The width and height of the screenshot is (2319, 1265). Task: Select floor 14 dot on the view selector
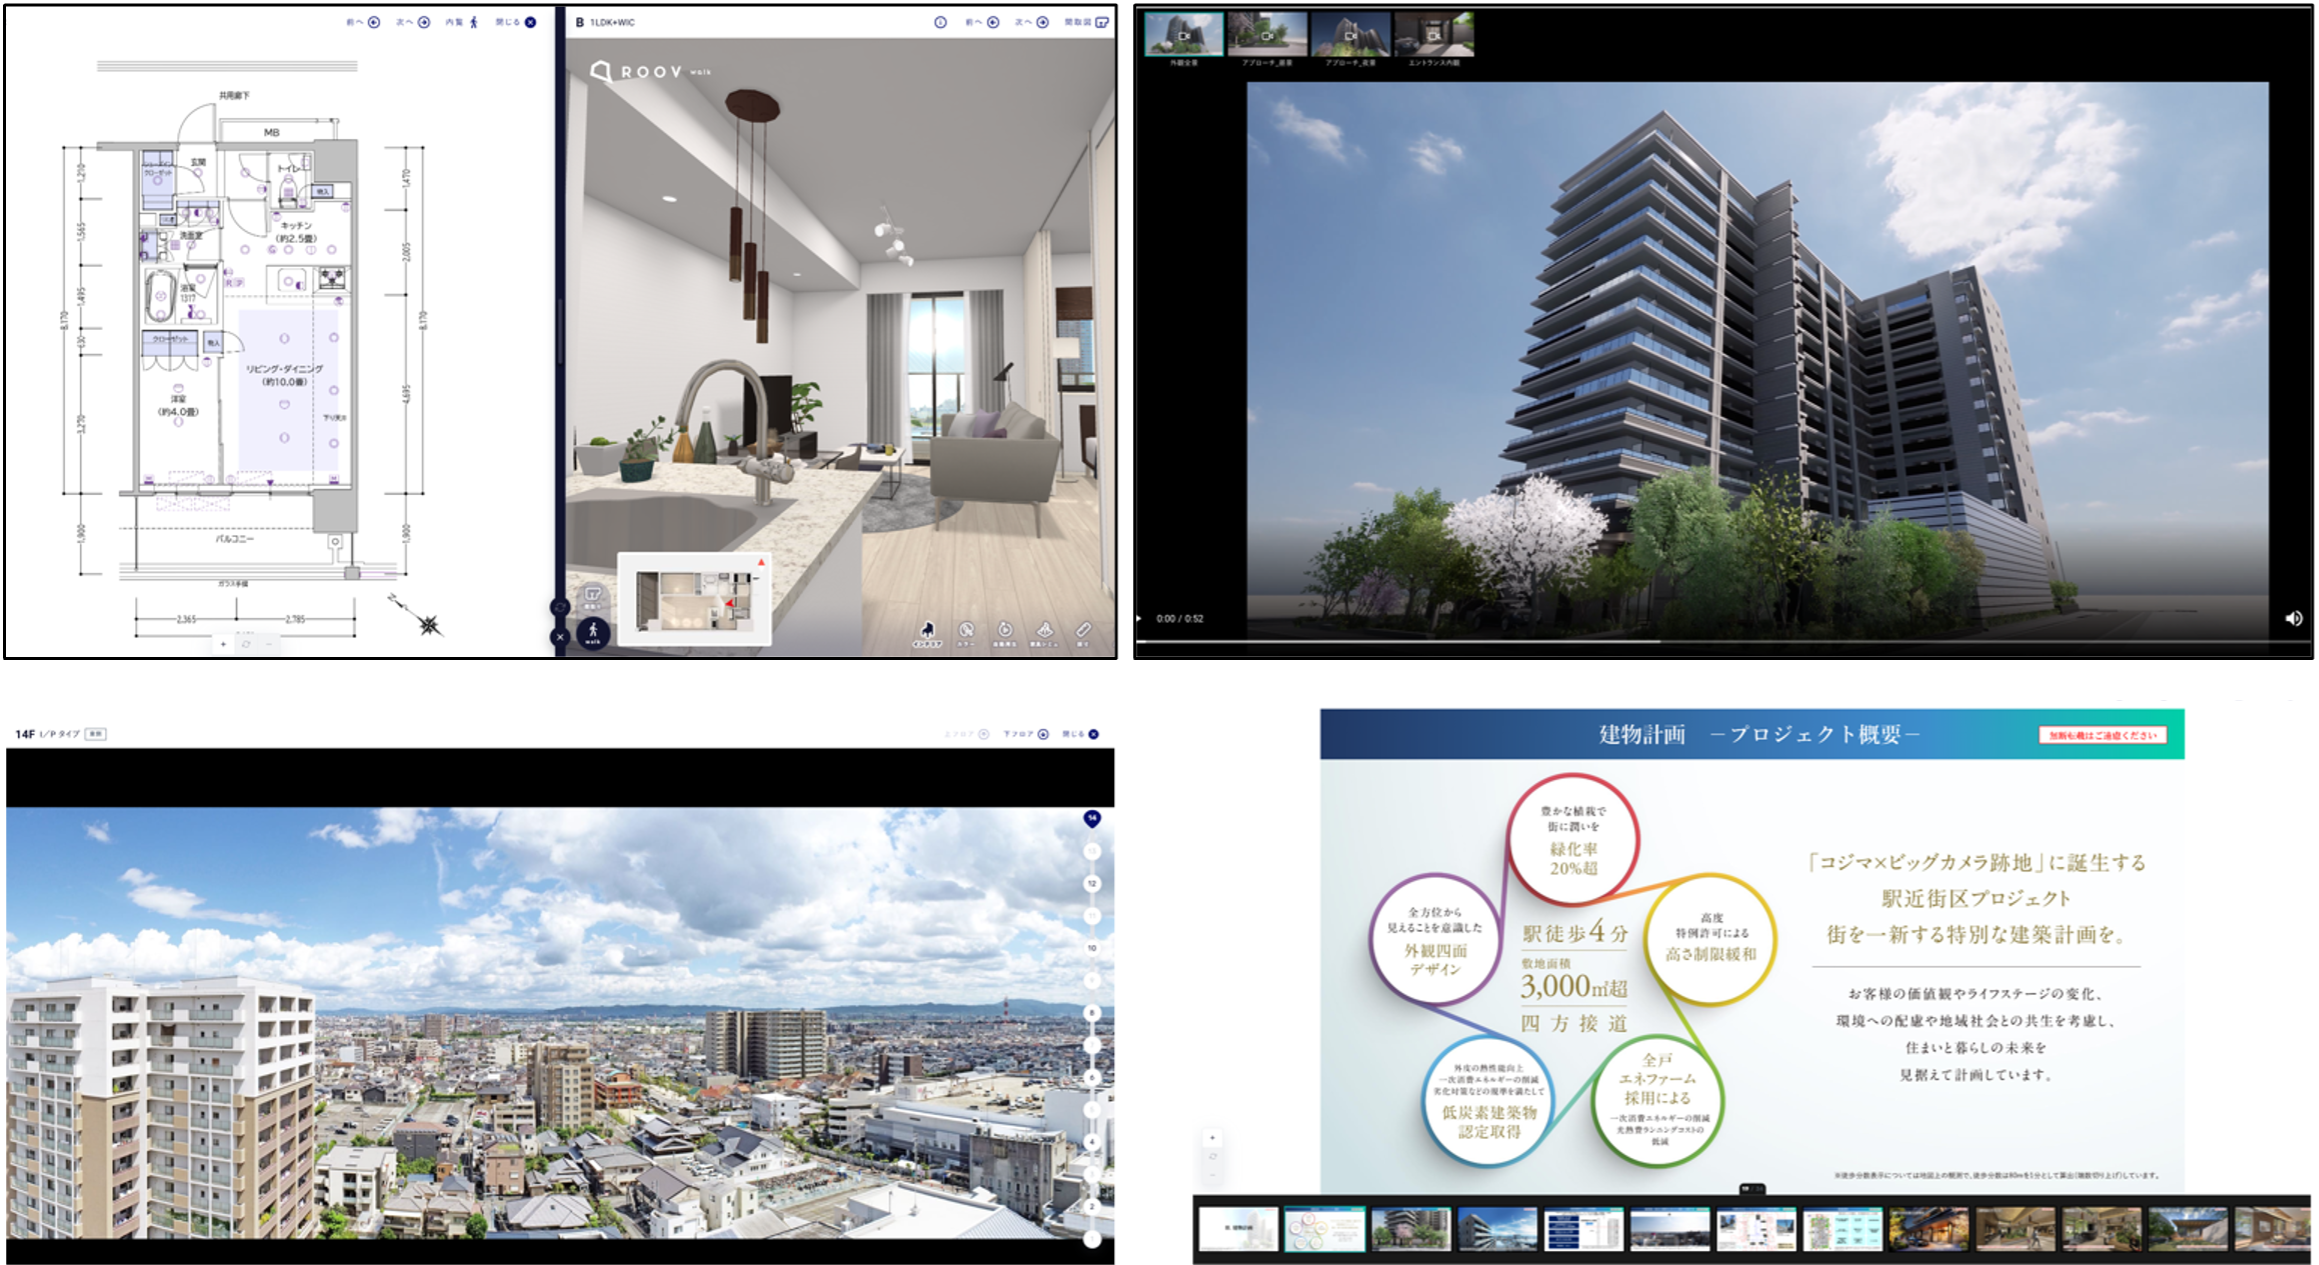click(1092, 818)
